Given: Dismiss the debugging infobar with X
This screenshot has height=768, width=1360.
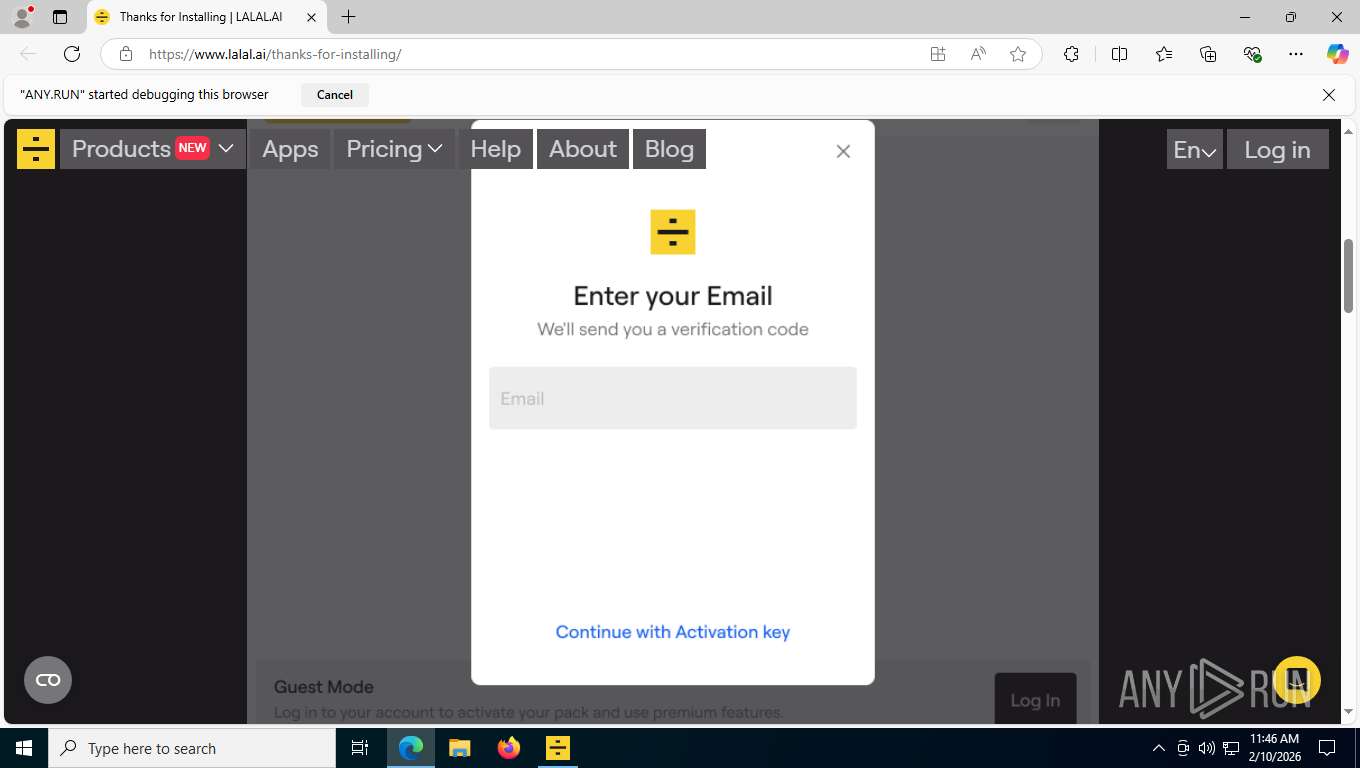Looking at the screenshot, I should 1329,95.
